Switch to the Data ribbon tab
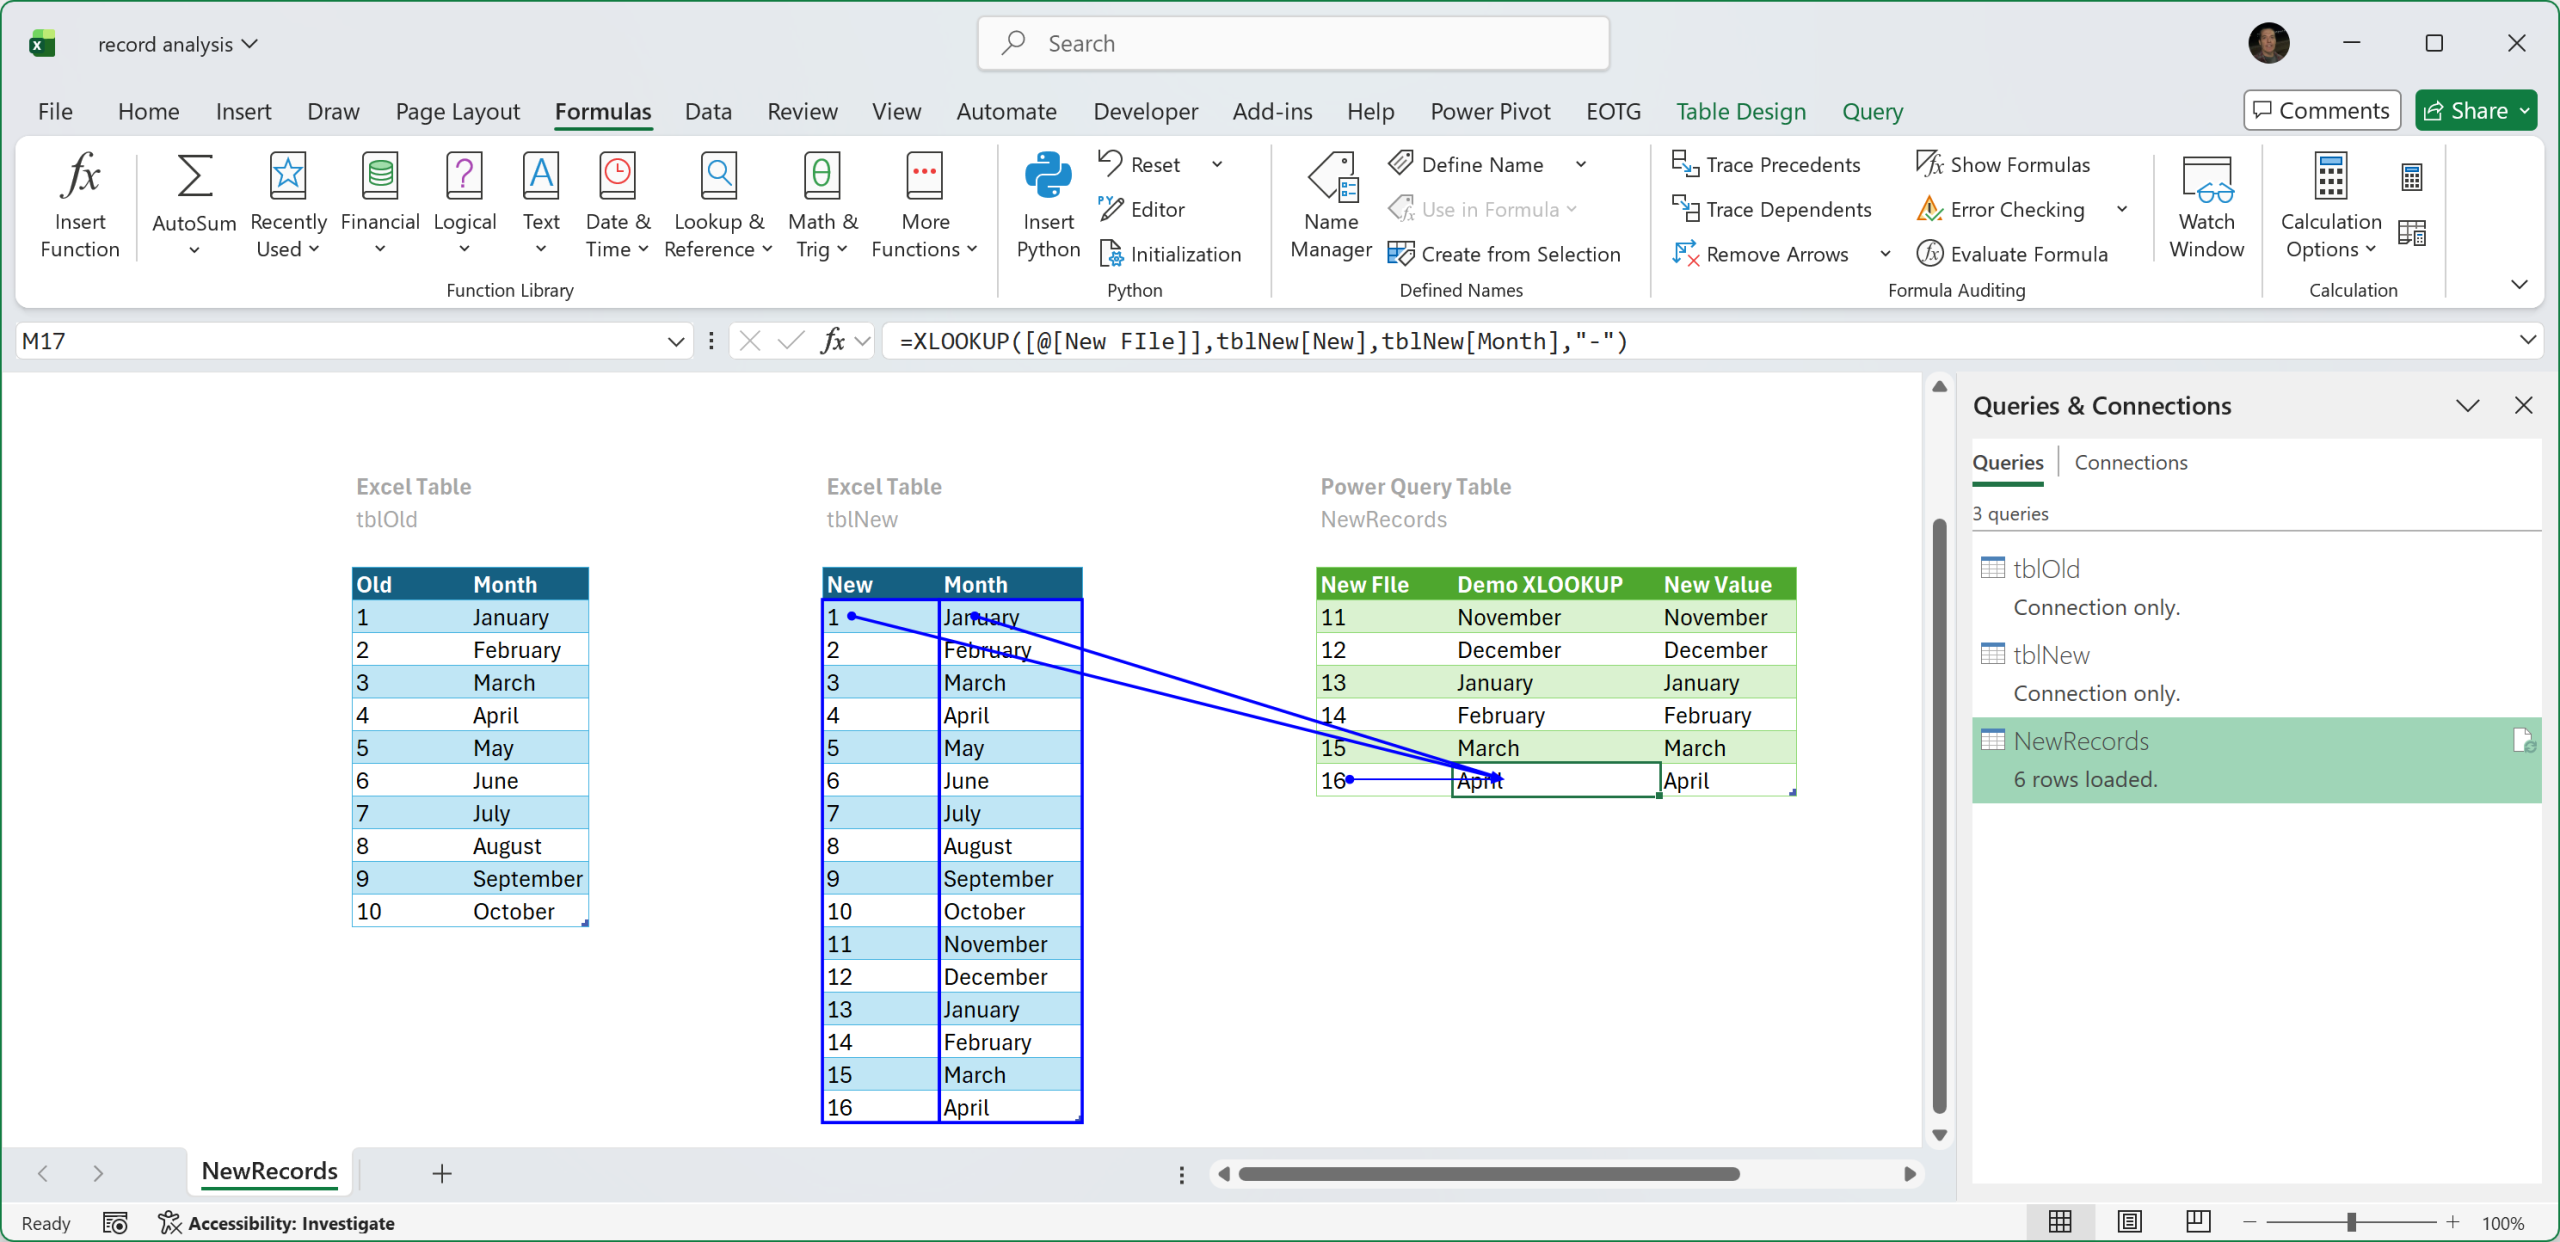The width and height of the screenshot is (2560, 1242). tap(708, 111)
